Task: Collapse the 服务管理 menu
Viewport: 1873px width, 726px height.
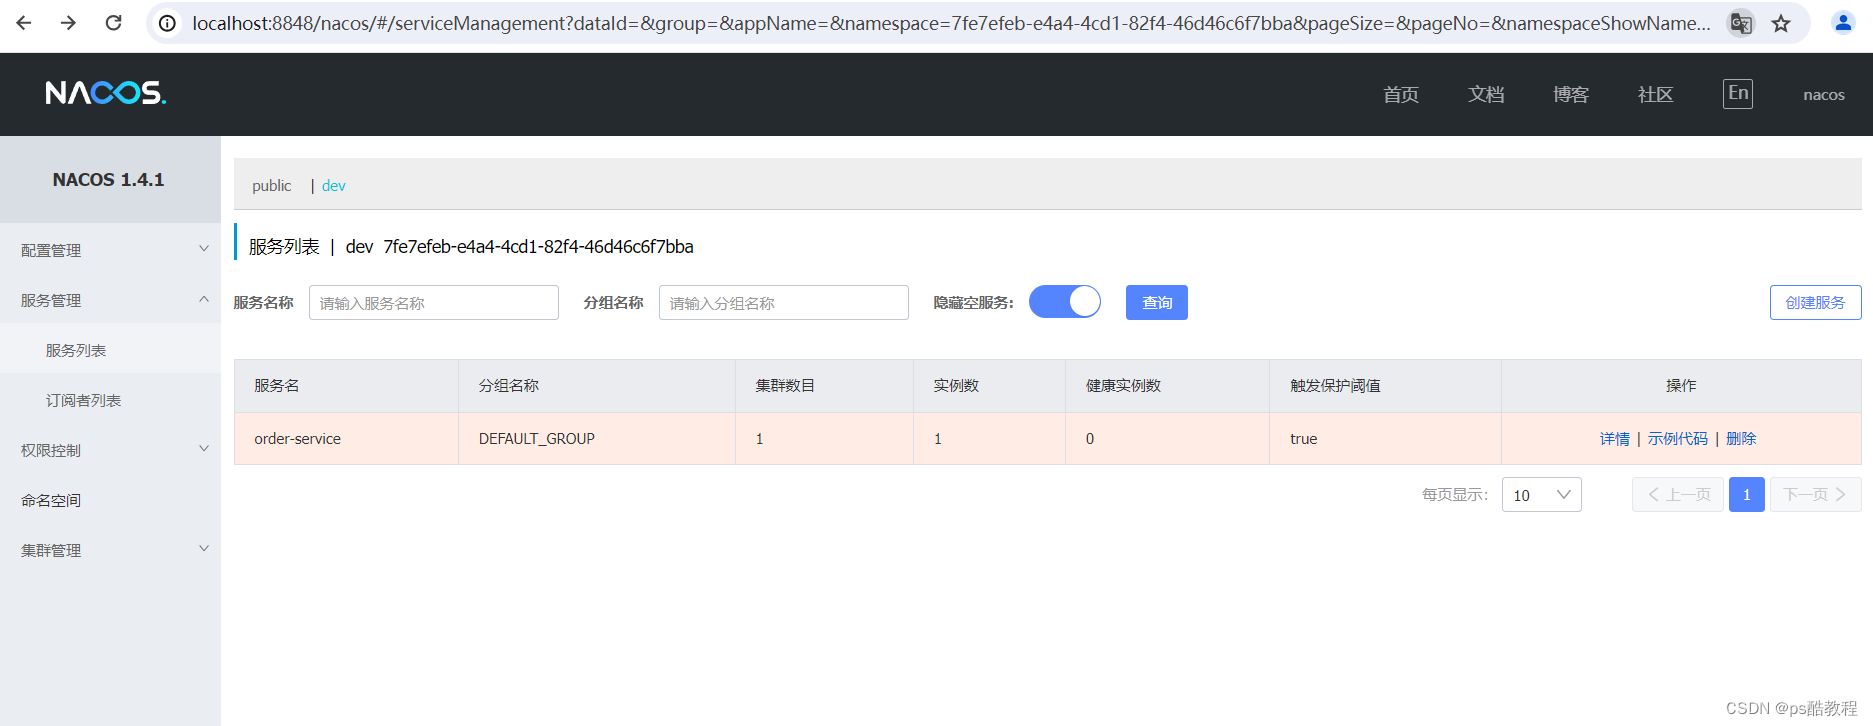Action: pyautogui.click(x=110, y=300)
